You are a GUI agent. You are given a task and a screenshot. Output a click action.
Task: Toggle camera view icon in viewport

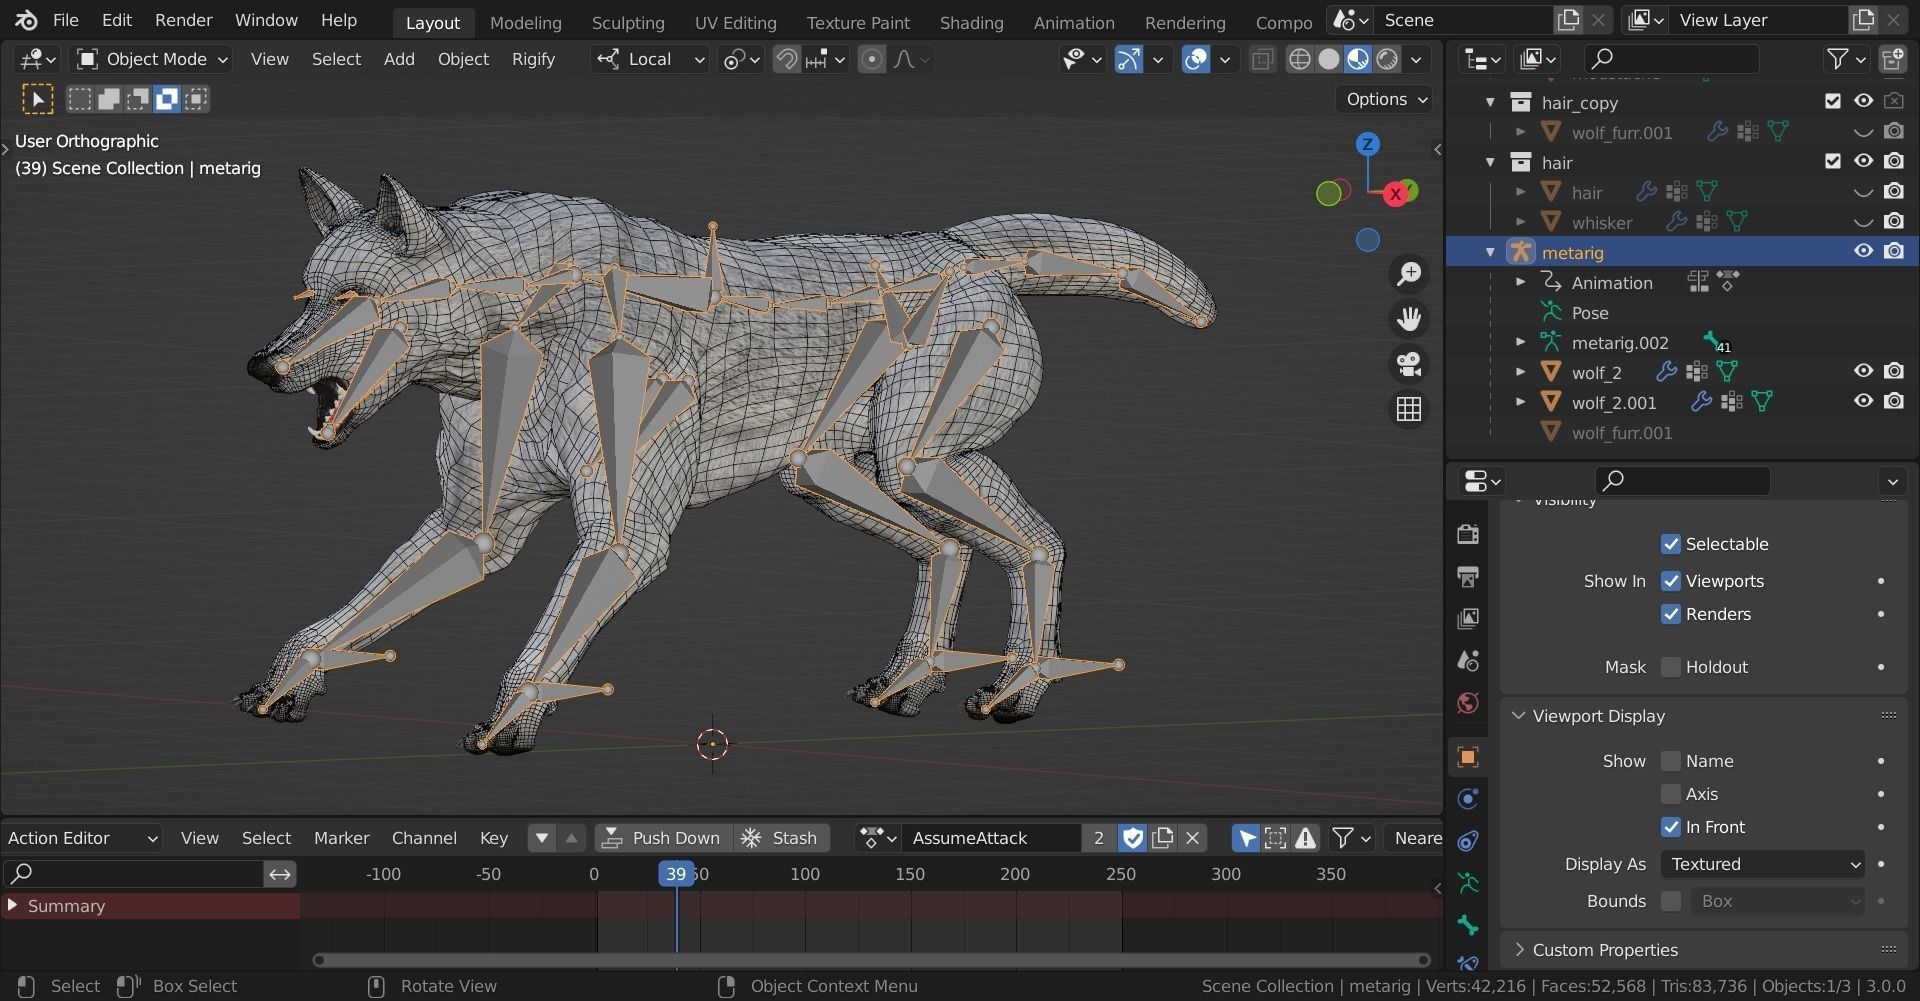[x=1409, y=364]
